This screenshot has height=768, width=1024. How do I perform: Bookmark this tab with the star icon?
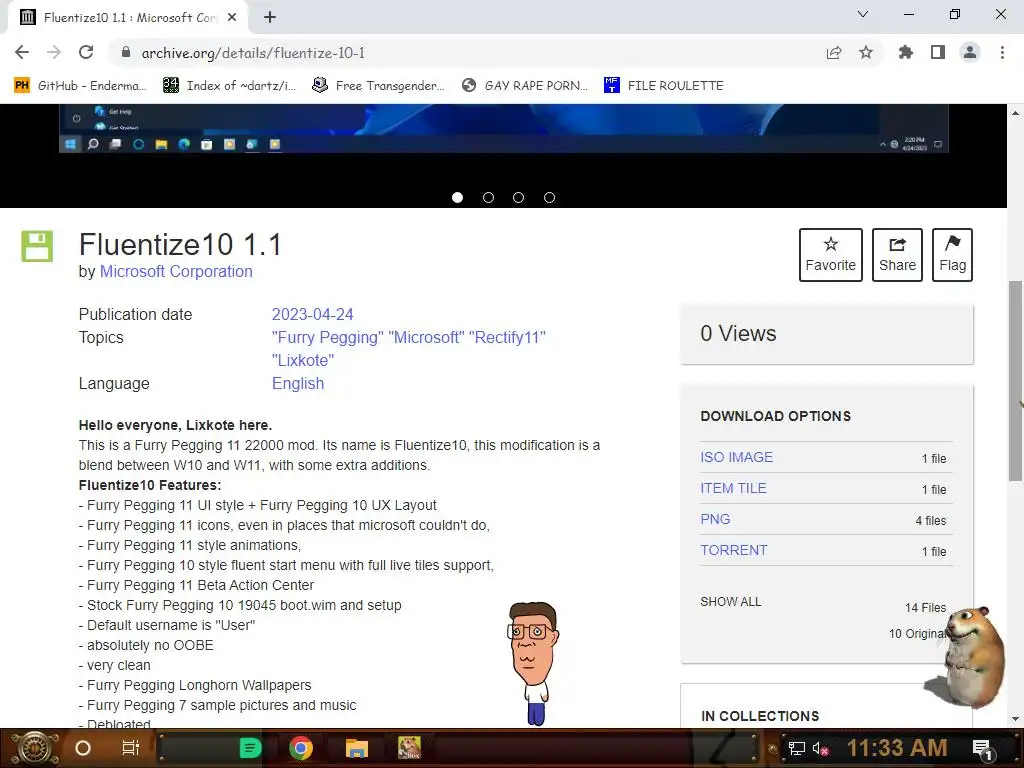point(866,52)
